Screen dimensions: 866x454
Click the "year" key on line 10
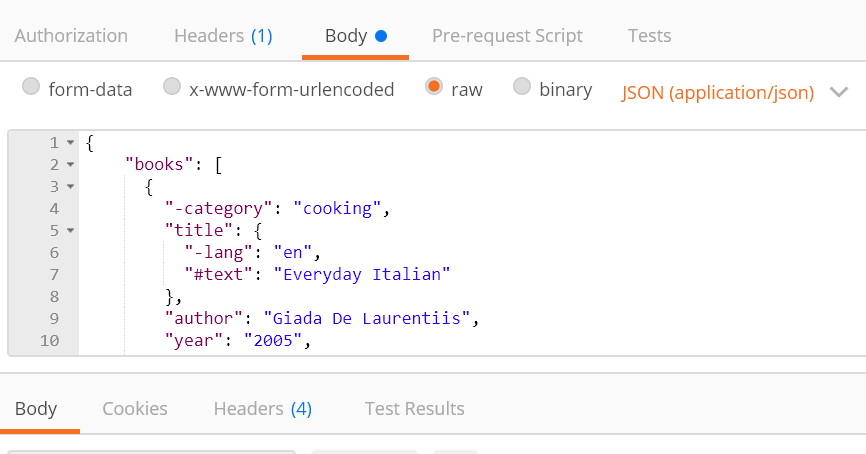click(194, 341)
